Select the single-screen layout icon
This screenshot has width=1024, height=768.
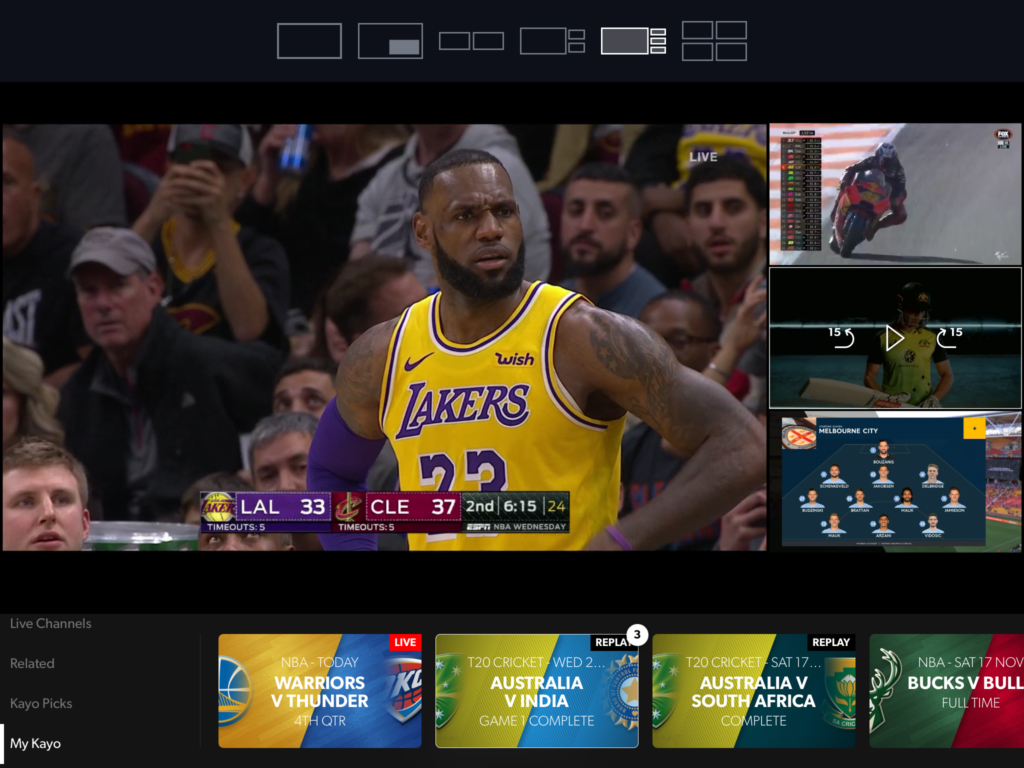[309, 41]
